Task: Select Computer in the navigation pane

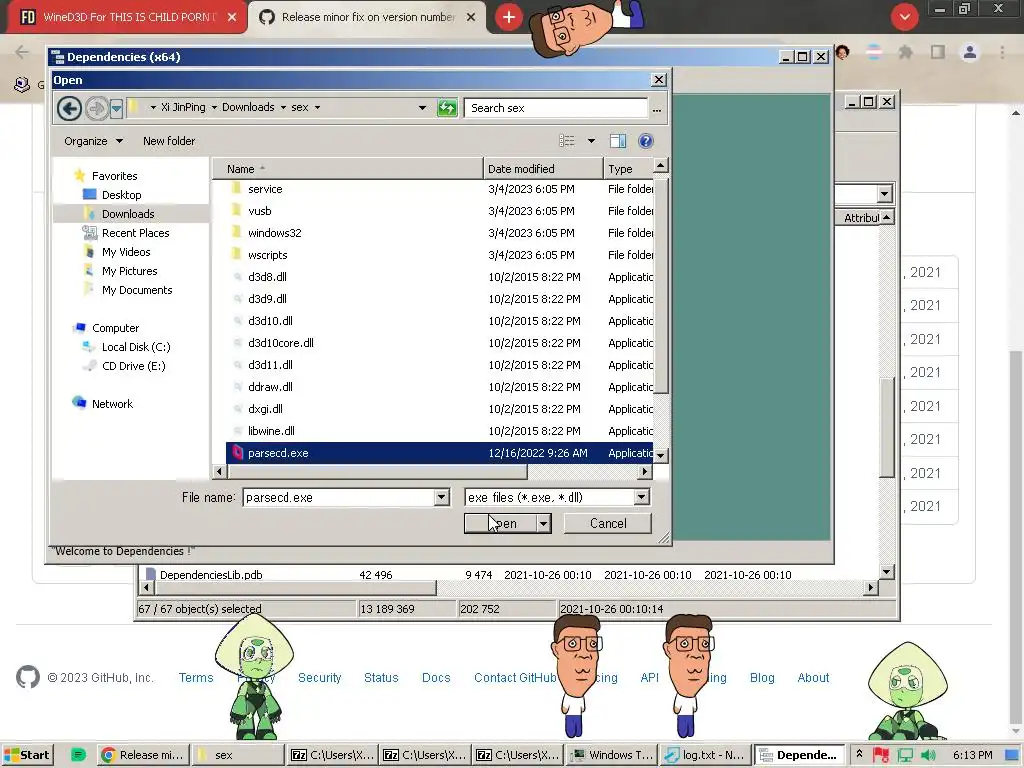Action: click(x=115, y=328)
